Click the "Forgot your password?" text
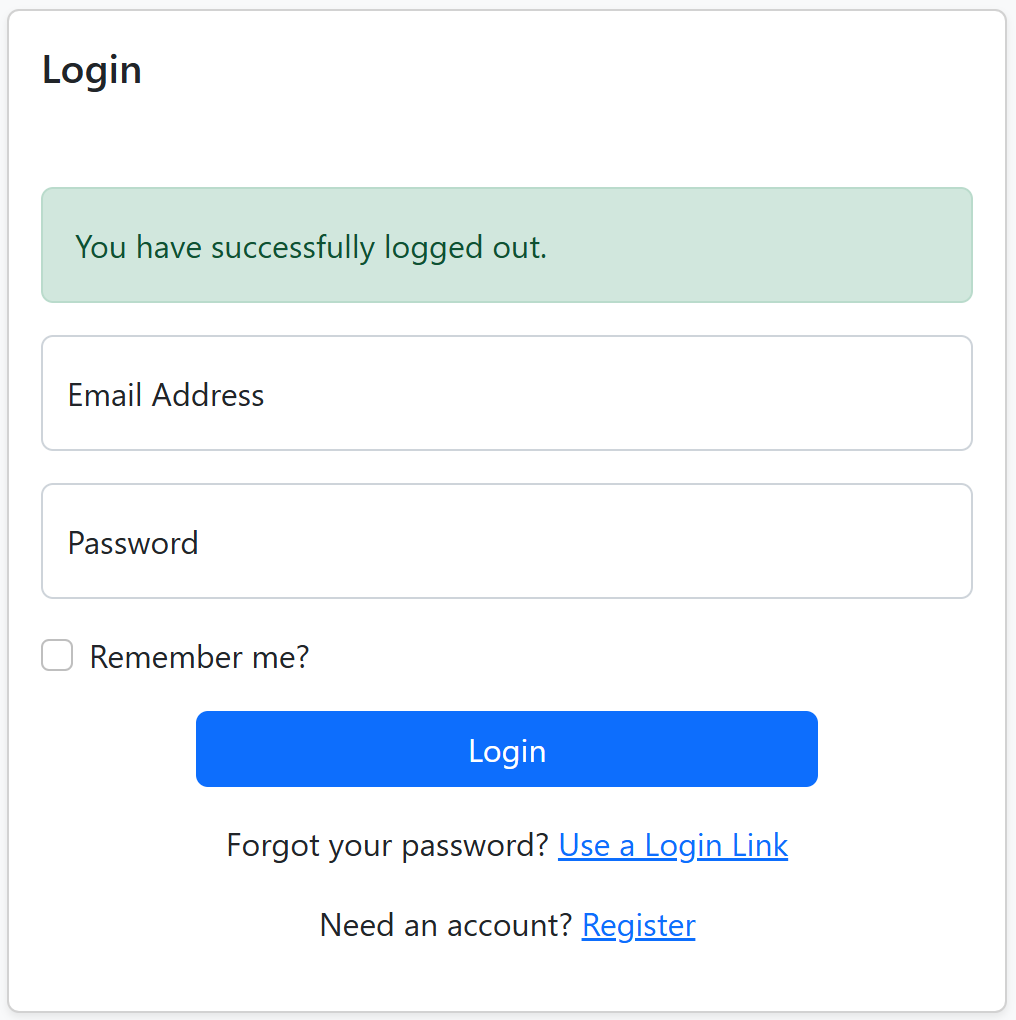The width and height of the screenshot is (1016, 1020). click(x=387, y=845)
